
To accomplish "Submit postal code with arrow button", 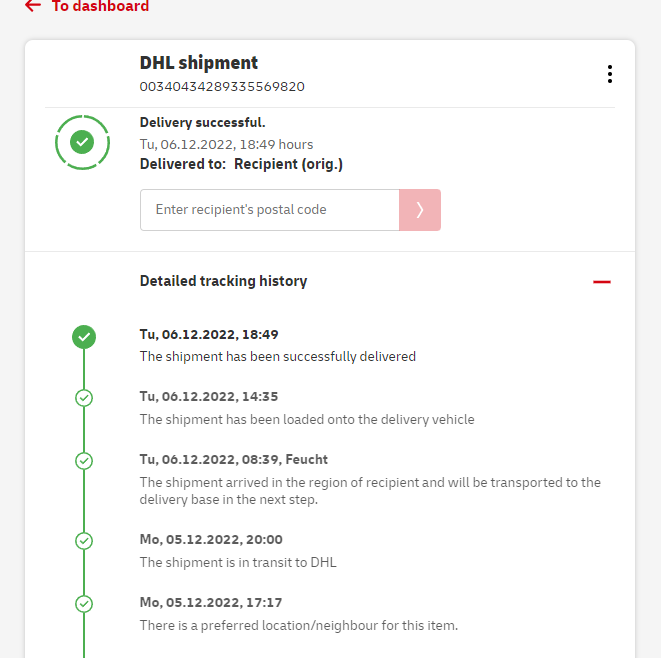I will (x=420, y=210).
